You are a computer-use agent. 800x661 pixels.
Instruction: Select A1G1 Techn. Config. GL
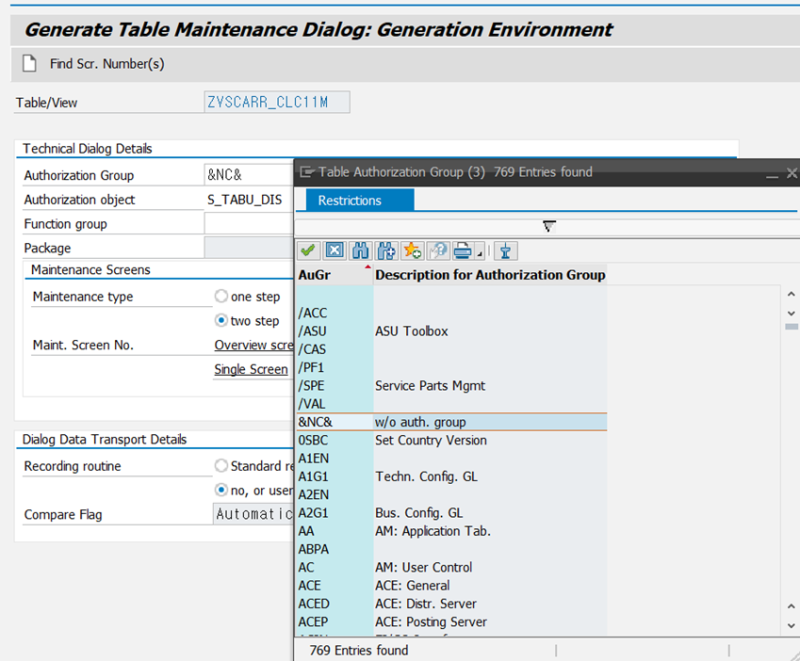[452, 476]
